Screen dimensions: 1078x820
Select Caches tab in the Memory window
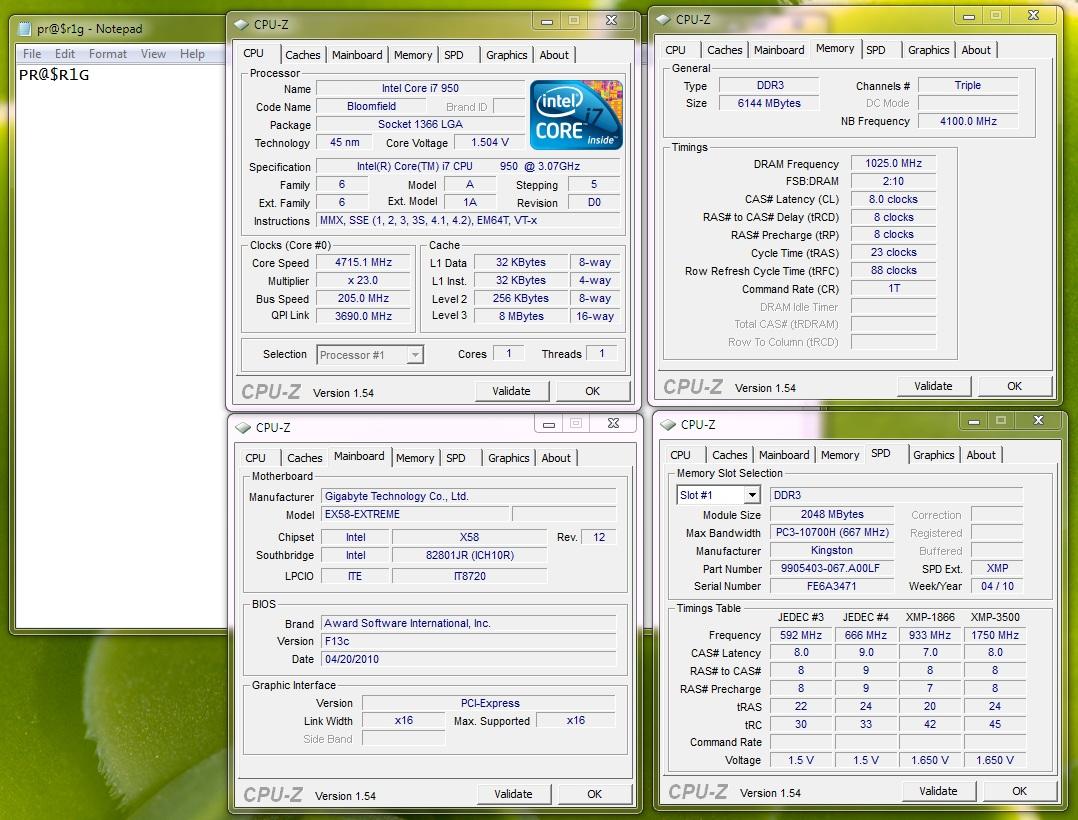tap(725, 50)
